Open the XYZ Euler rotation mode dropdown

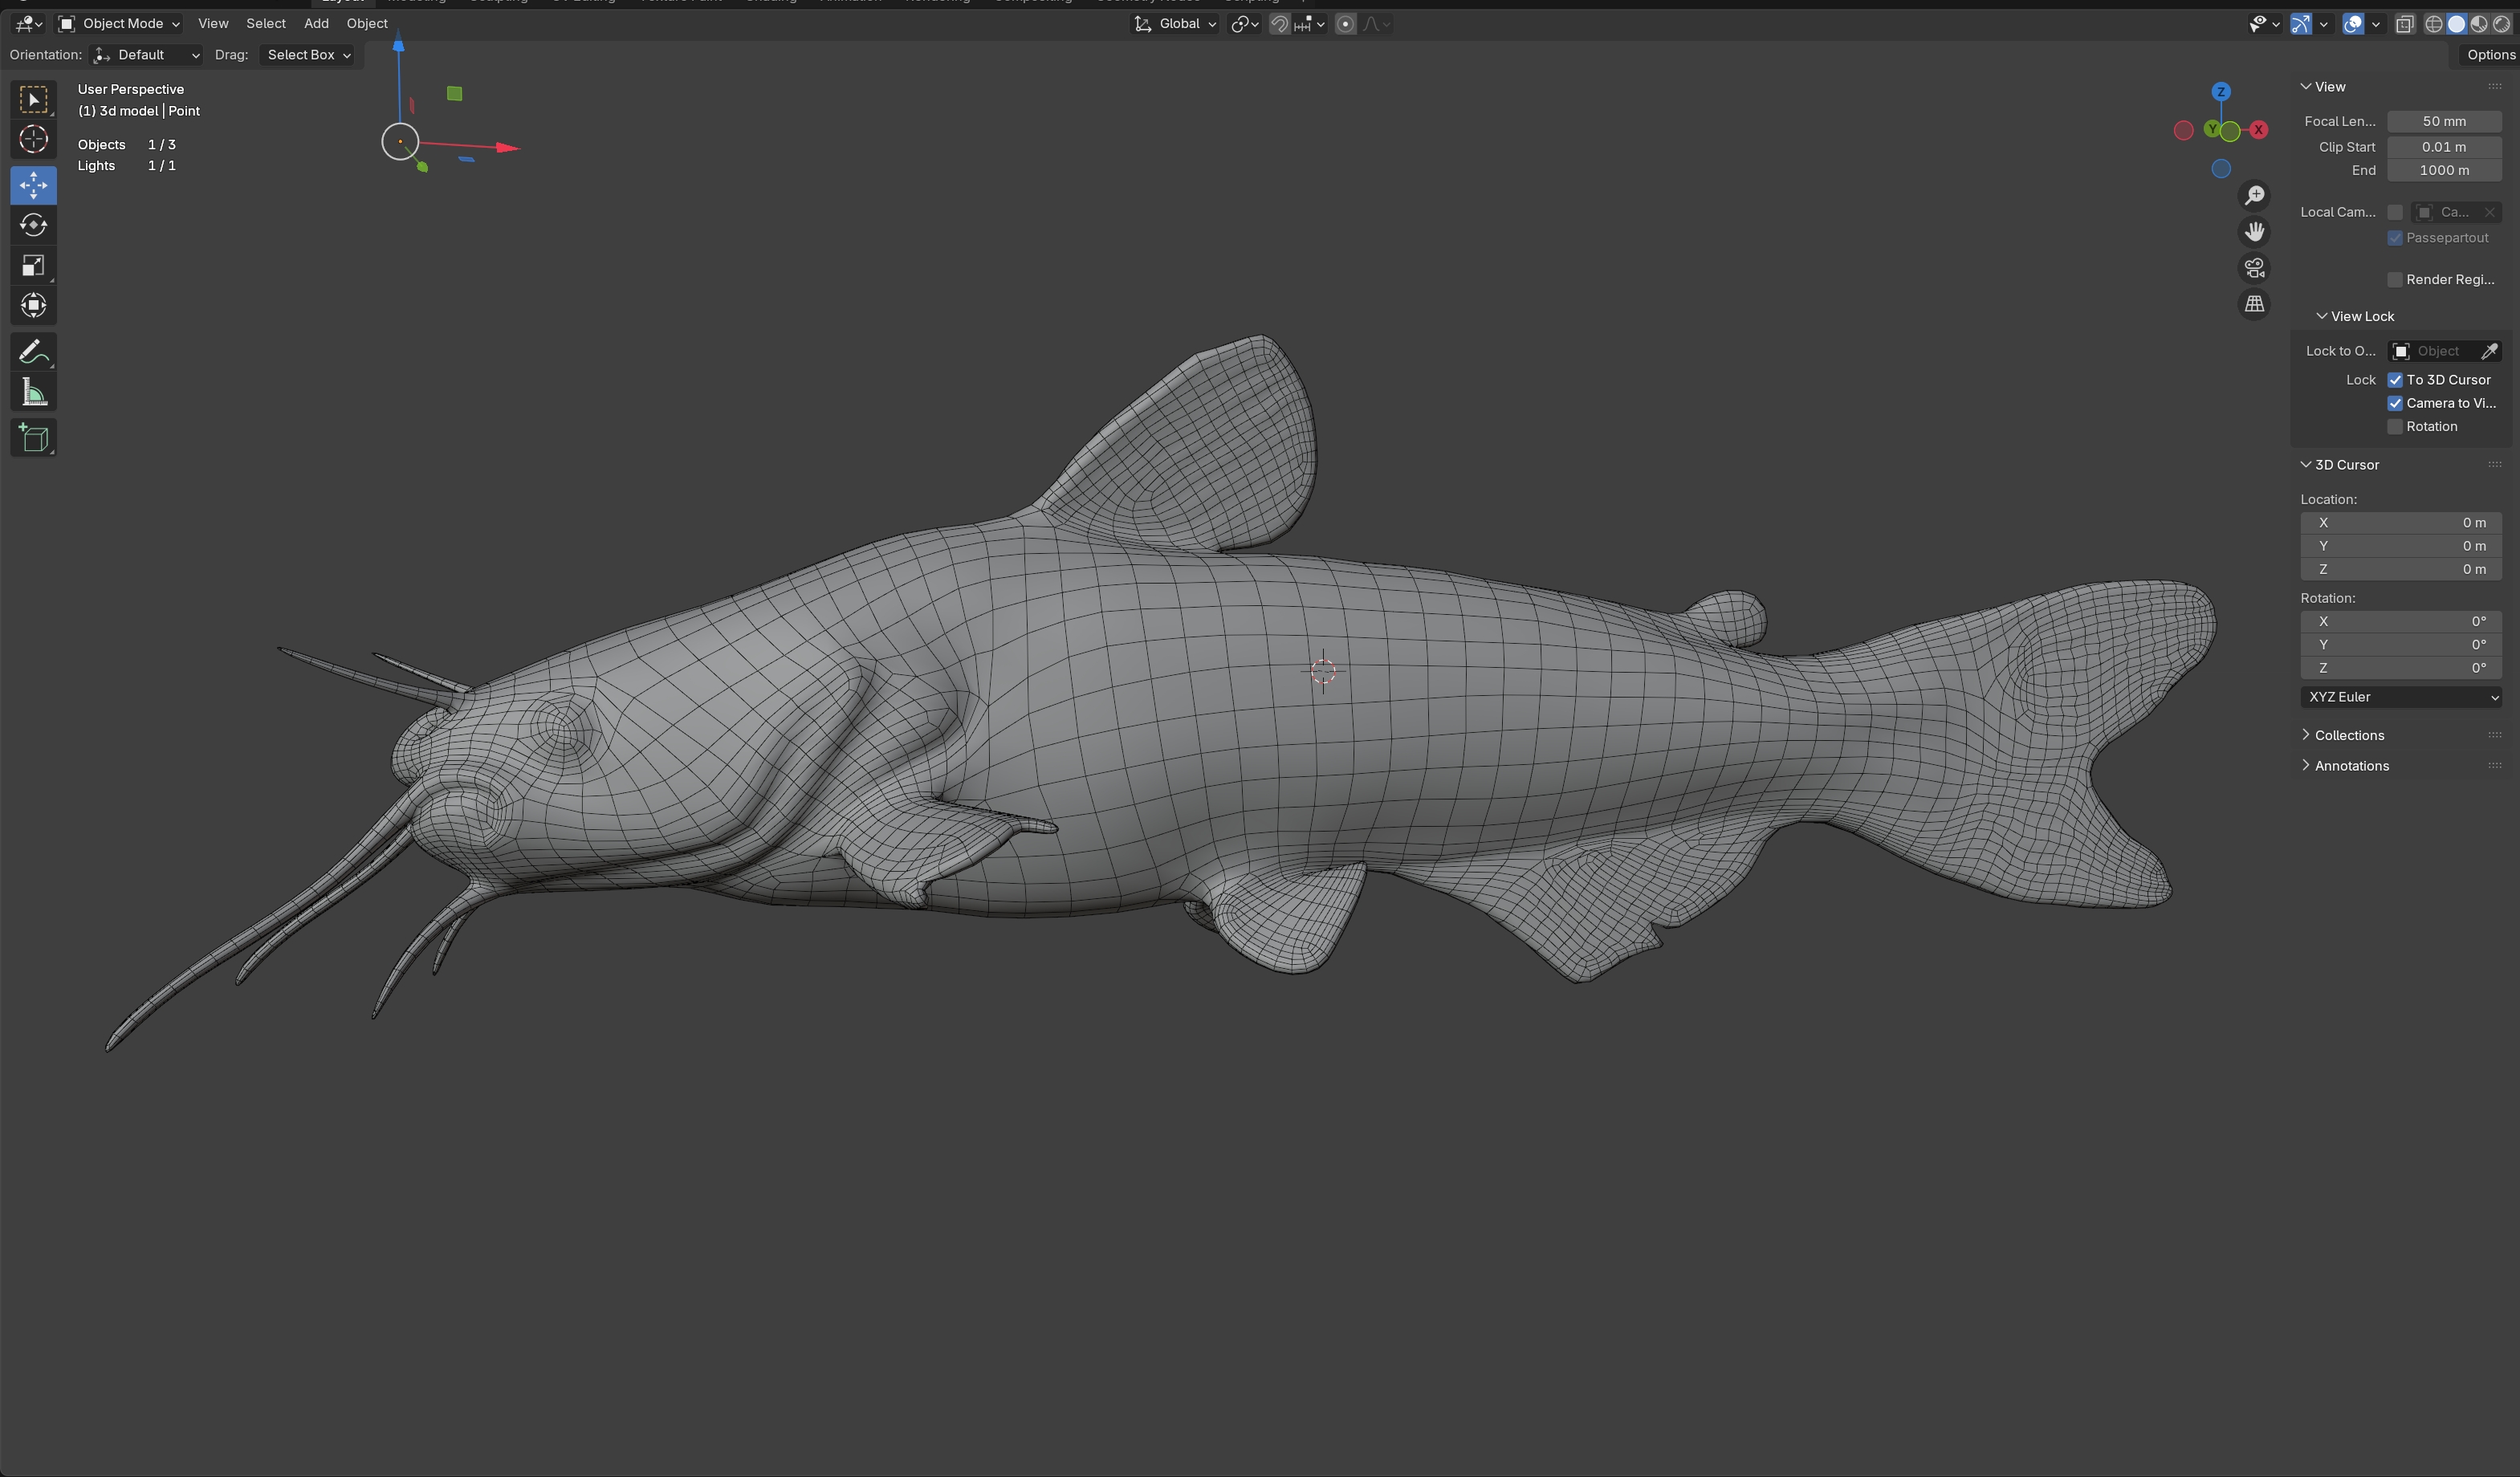[2400, 697]
